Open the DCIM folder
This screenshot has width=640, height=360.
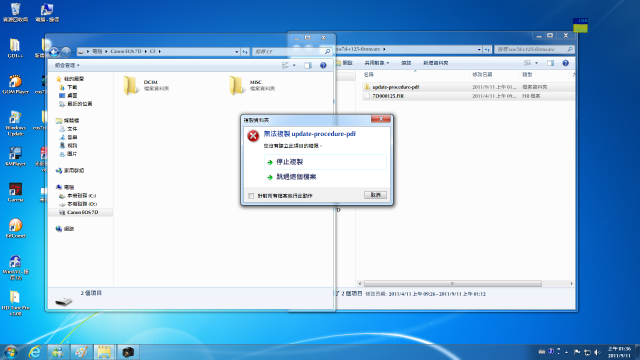[x=147, y=85]
